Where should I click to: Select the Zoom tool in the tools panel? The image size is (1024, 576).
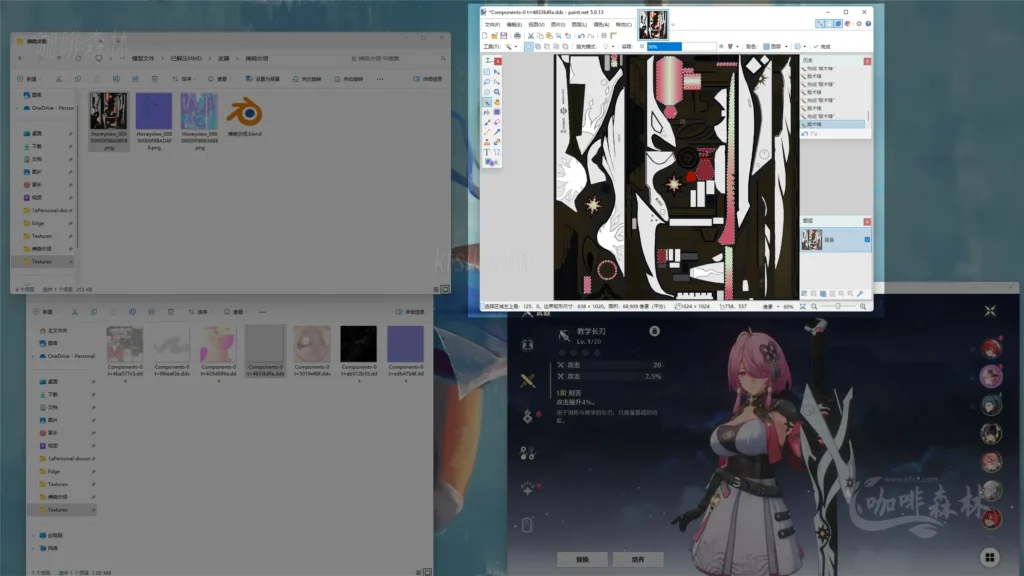[x=496, y=93]
